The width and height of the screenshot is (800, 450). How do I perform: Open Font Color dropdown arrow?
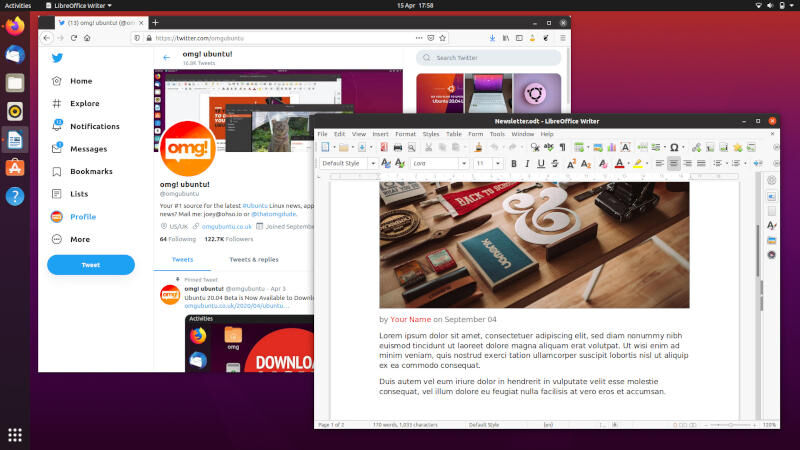click(x=628, y=163)
